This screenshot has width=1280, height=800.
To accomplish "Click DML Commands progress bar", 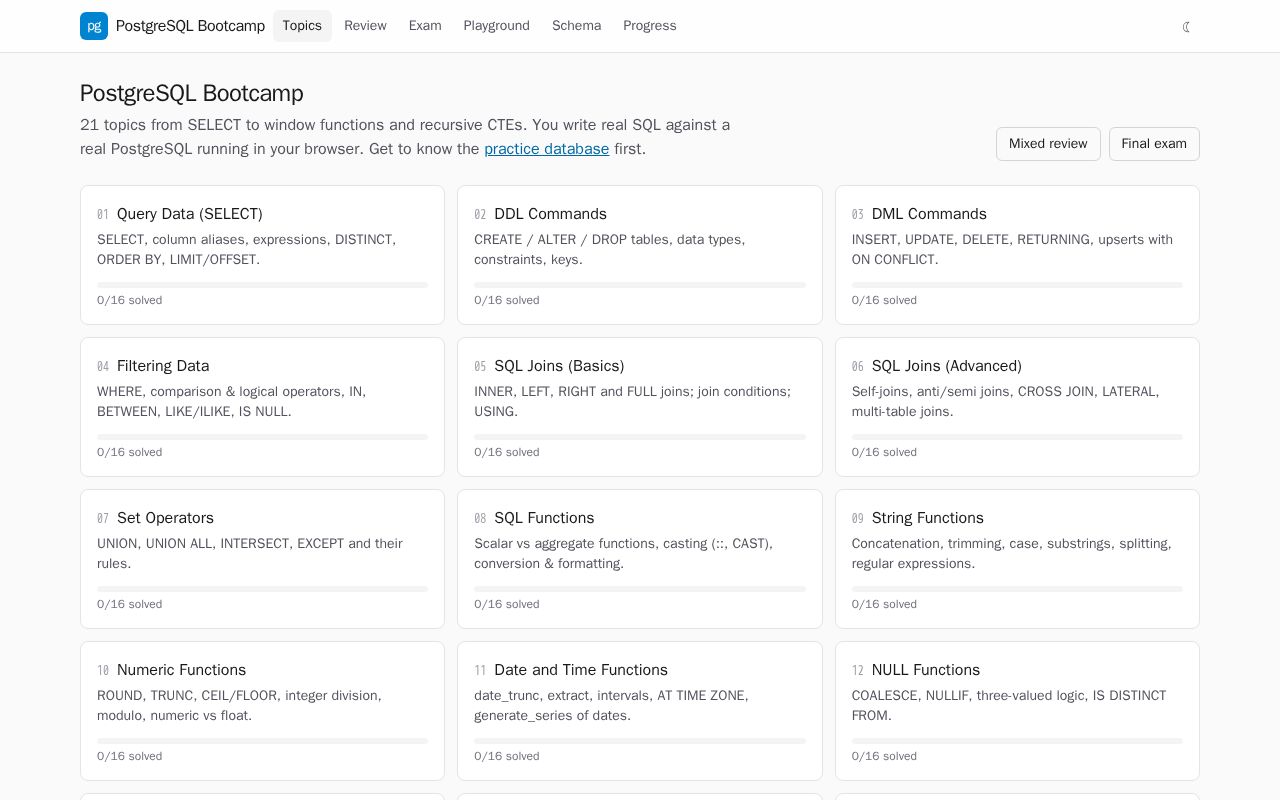I will coord(1017,285).
